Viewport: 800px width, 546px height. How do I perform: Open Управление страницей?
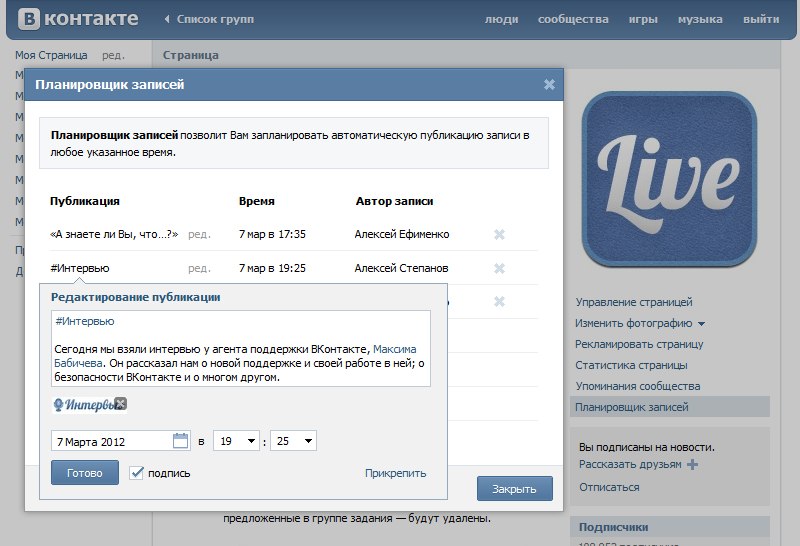click(x=634, y=302)
